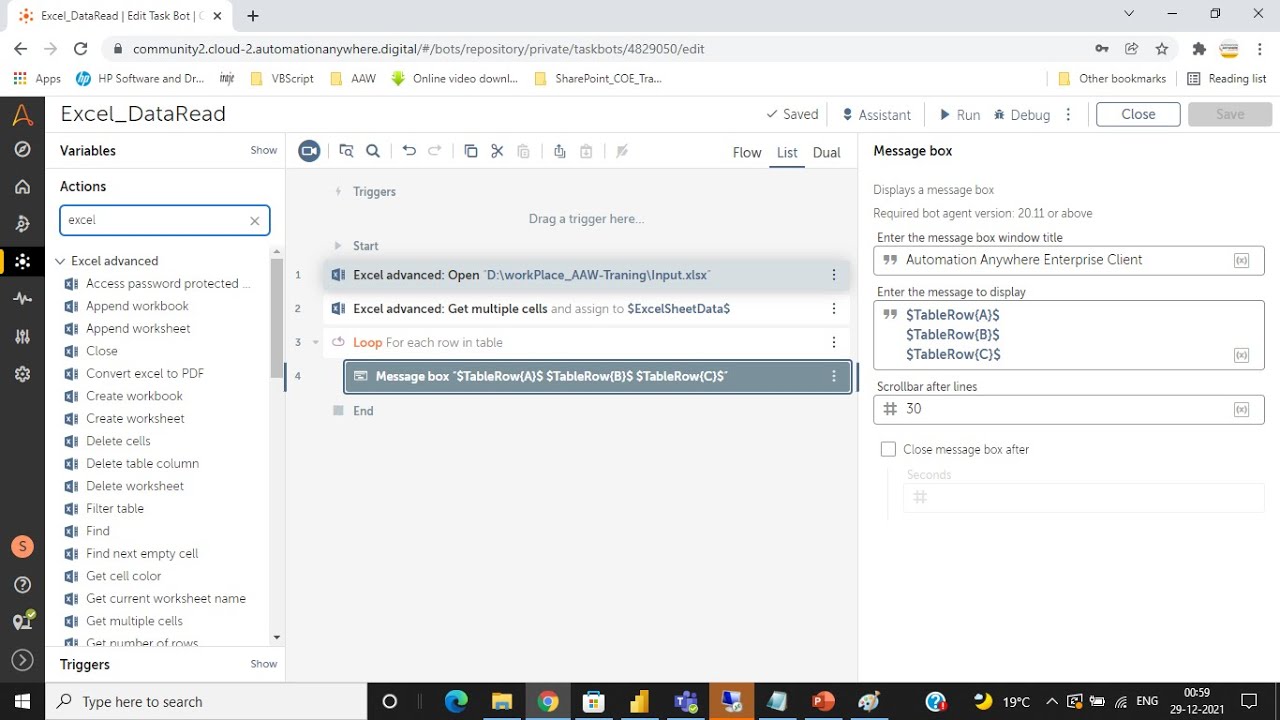This screenshot has width=1280, height=720.
Task: Open device status icon in sidebar
Action: coord(22,621)
